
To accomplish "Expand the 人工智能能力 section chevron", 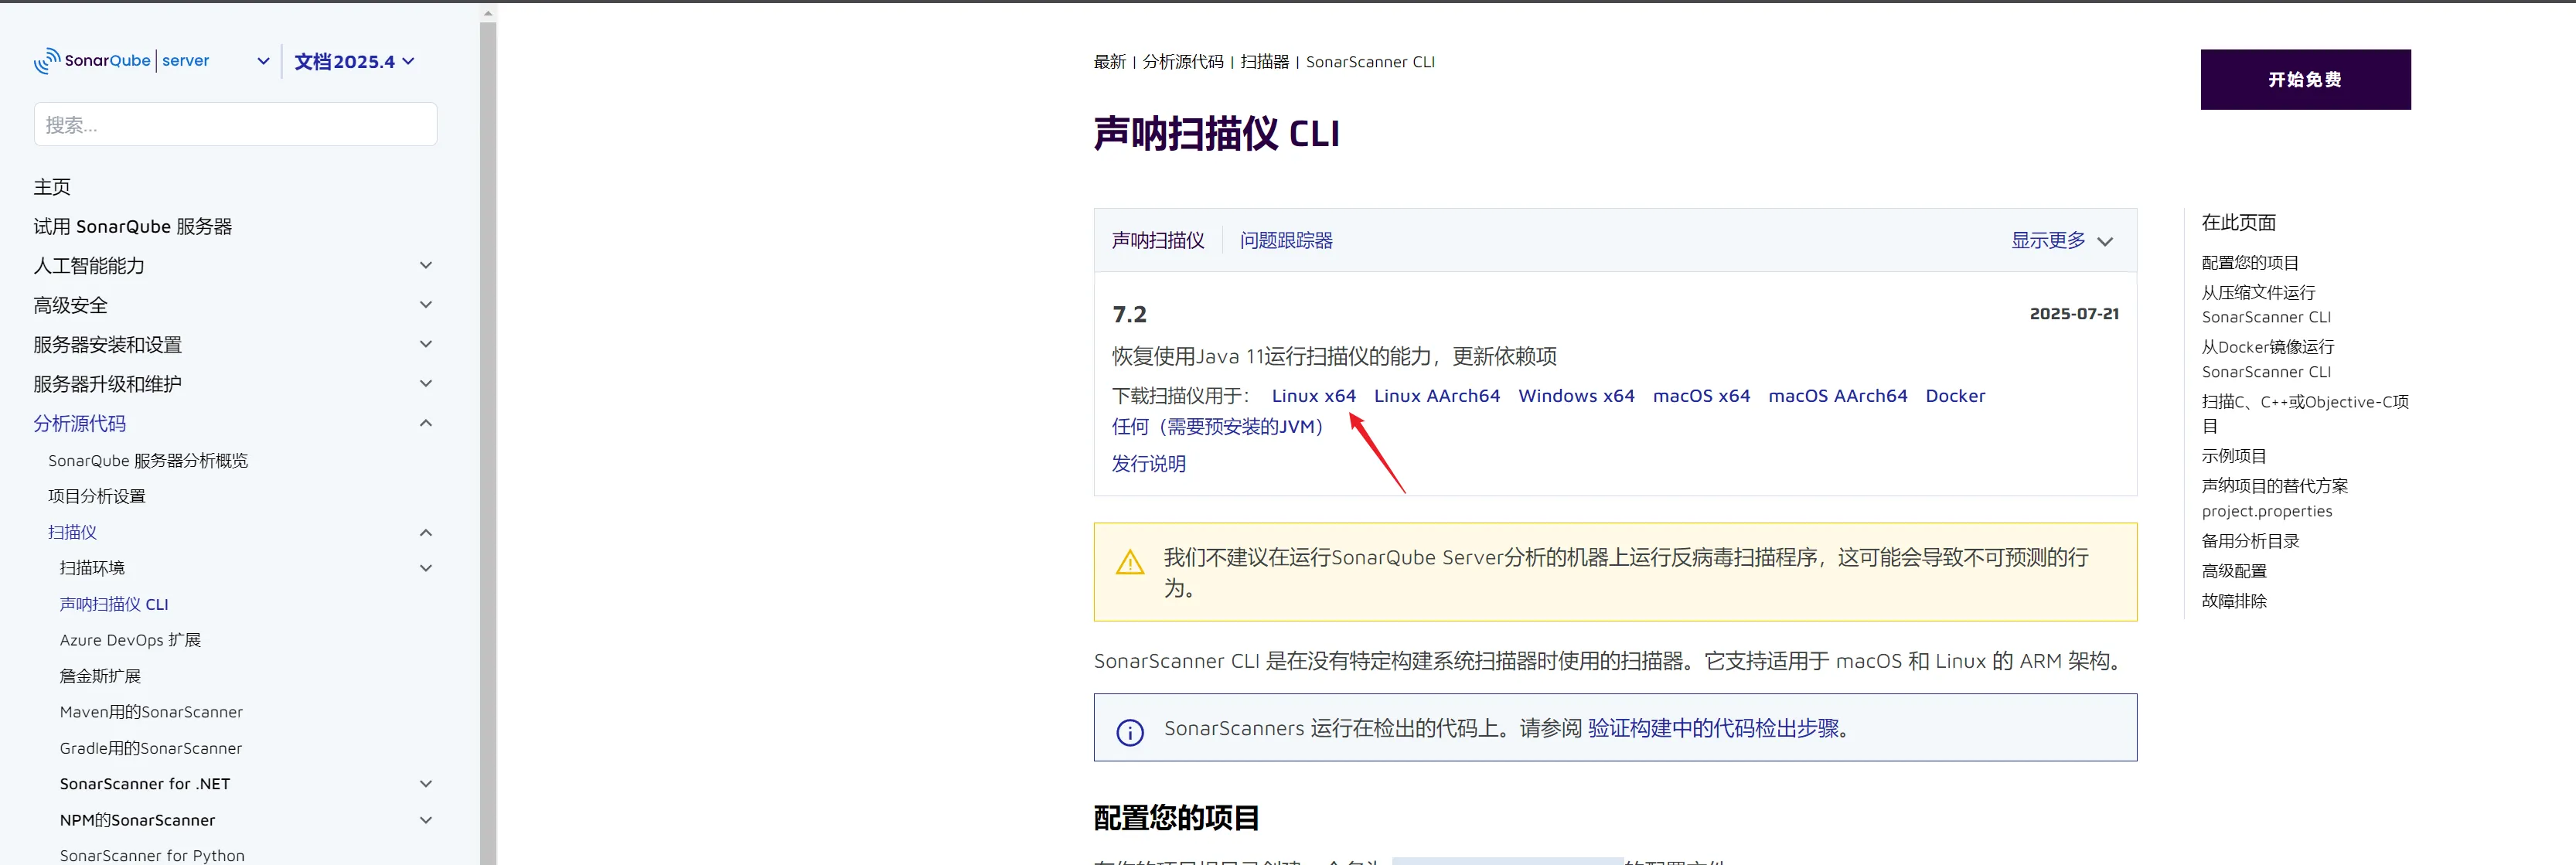I will tap(426, 266).
